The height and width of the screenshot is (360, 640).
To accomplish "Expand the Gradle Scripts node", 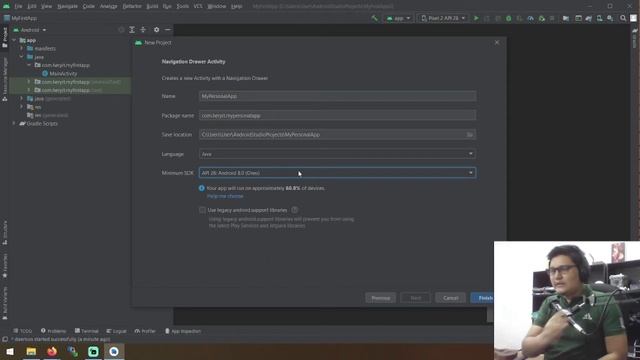I will tap(14, 123).
